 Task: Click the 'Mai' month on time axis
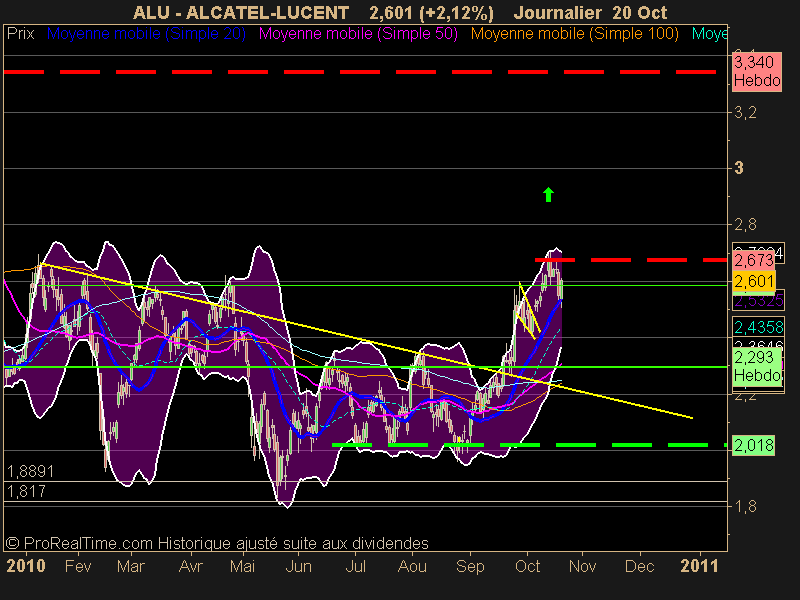(x=242, y=566)
